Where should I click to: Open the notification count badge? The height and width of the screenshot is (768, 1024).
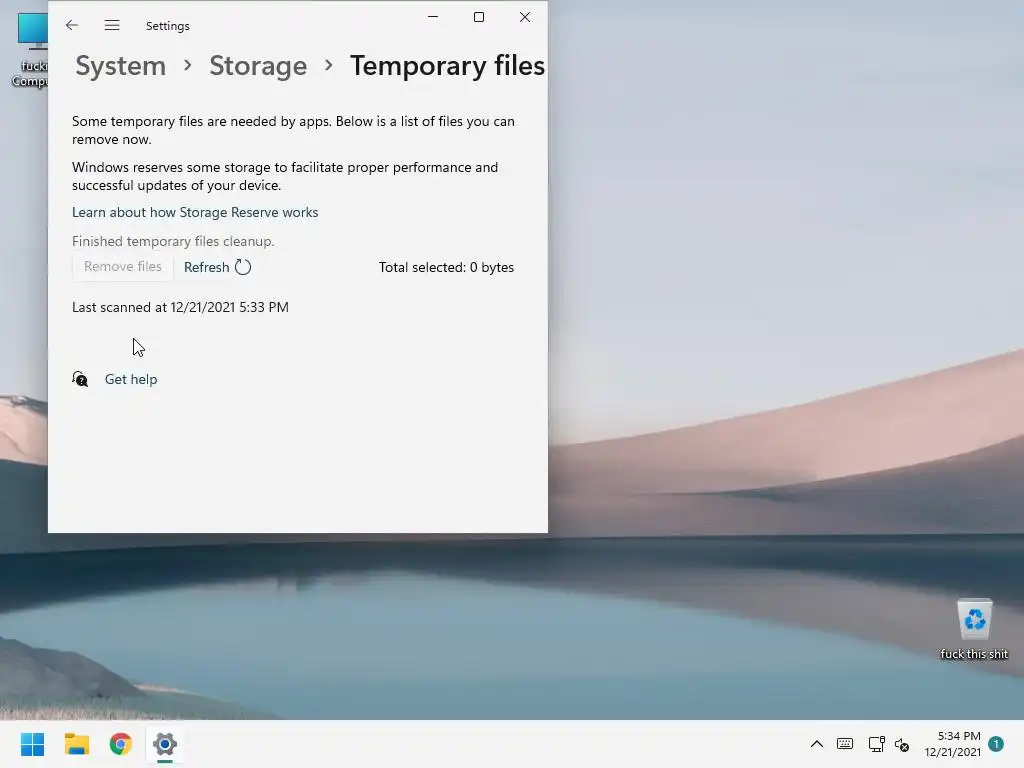pyautogui.click(x=996, y=744)
